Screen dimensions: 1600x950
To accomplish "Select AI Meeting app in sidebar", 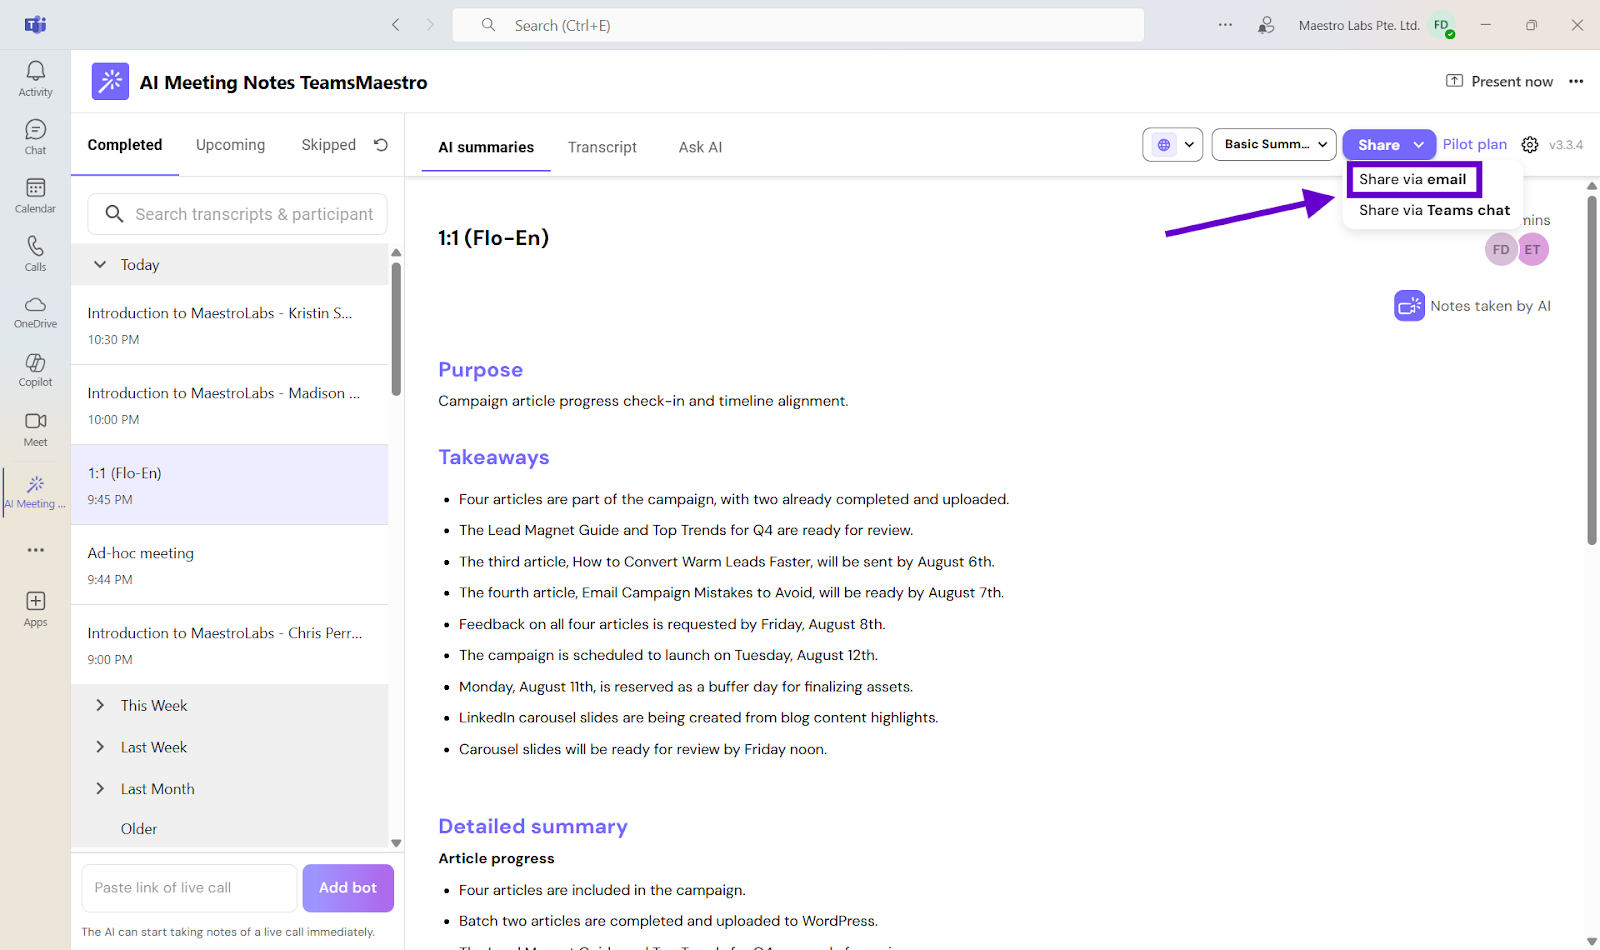I will [35, 491].
